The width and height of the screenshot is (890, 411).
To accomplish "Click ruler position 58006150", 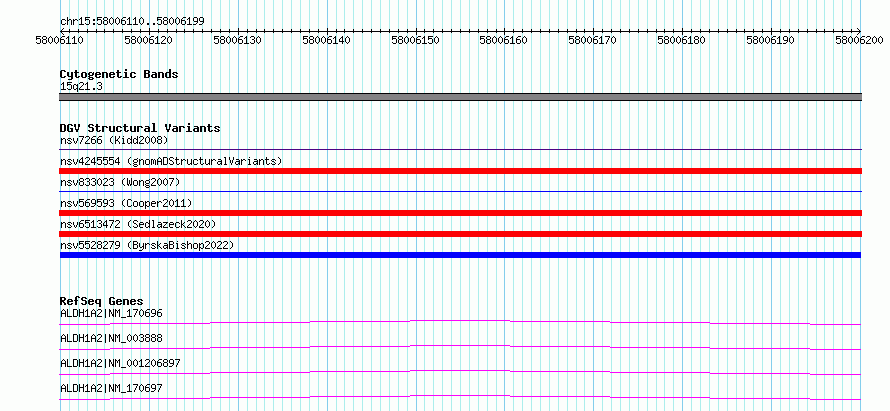I will (x=415, y=40).
